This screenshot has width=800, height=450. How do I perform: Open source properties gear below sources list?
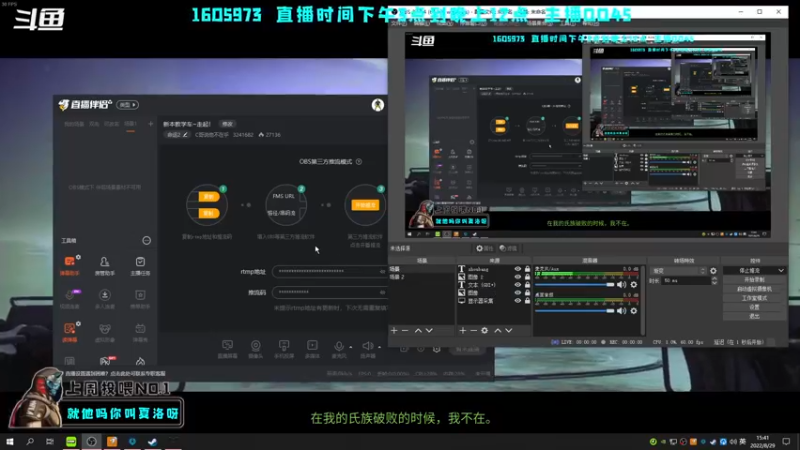[x=485, y=331]
